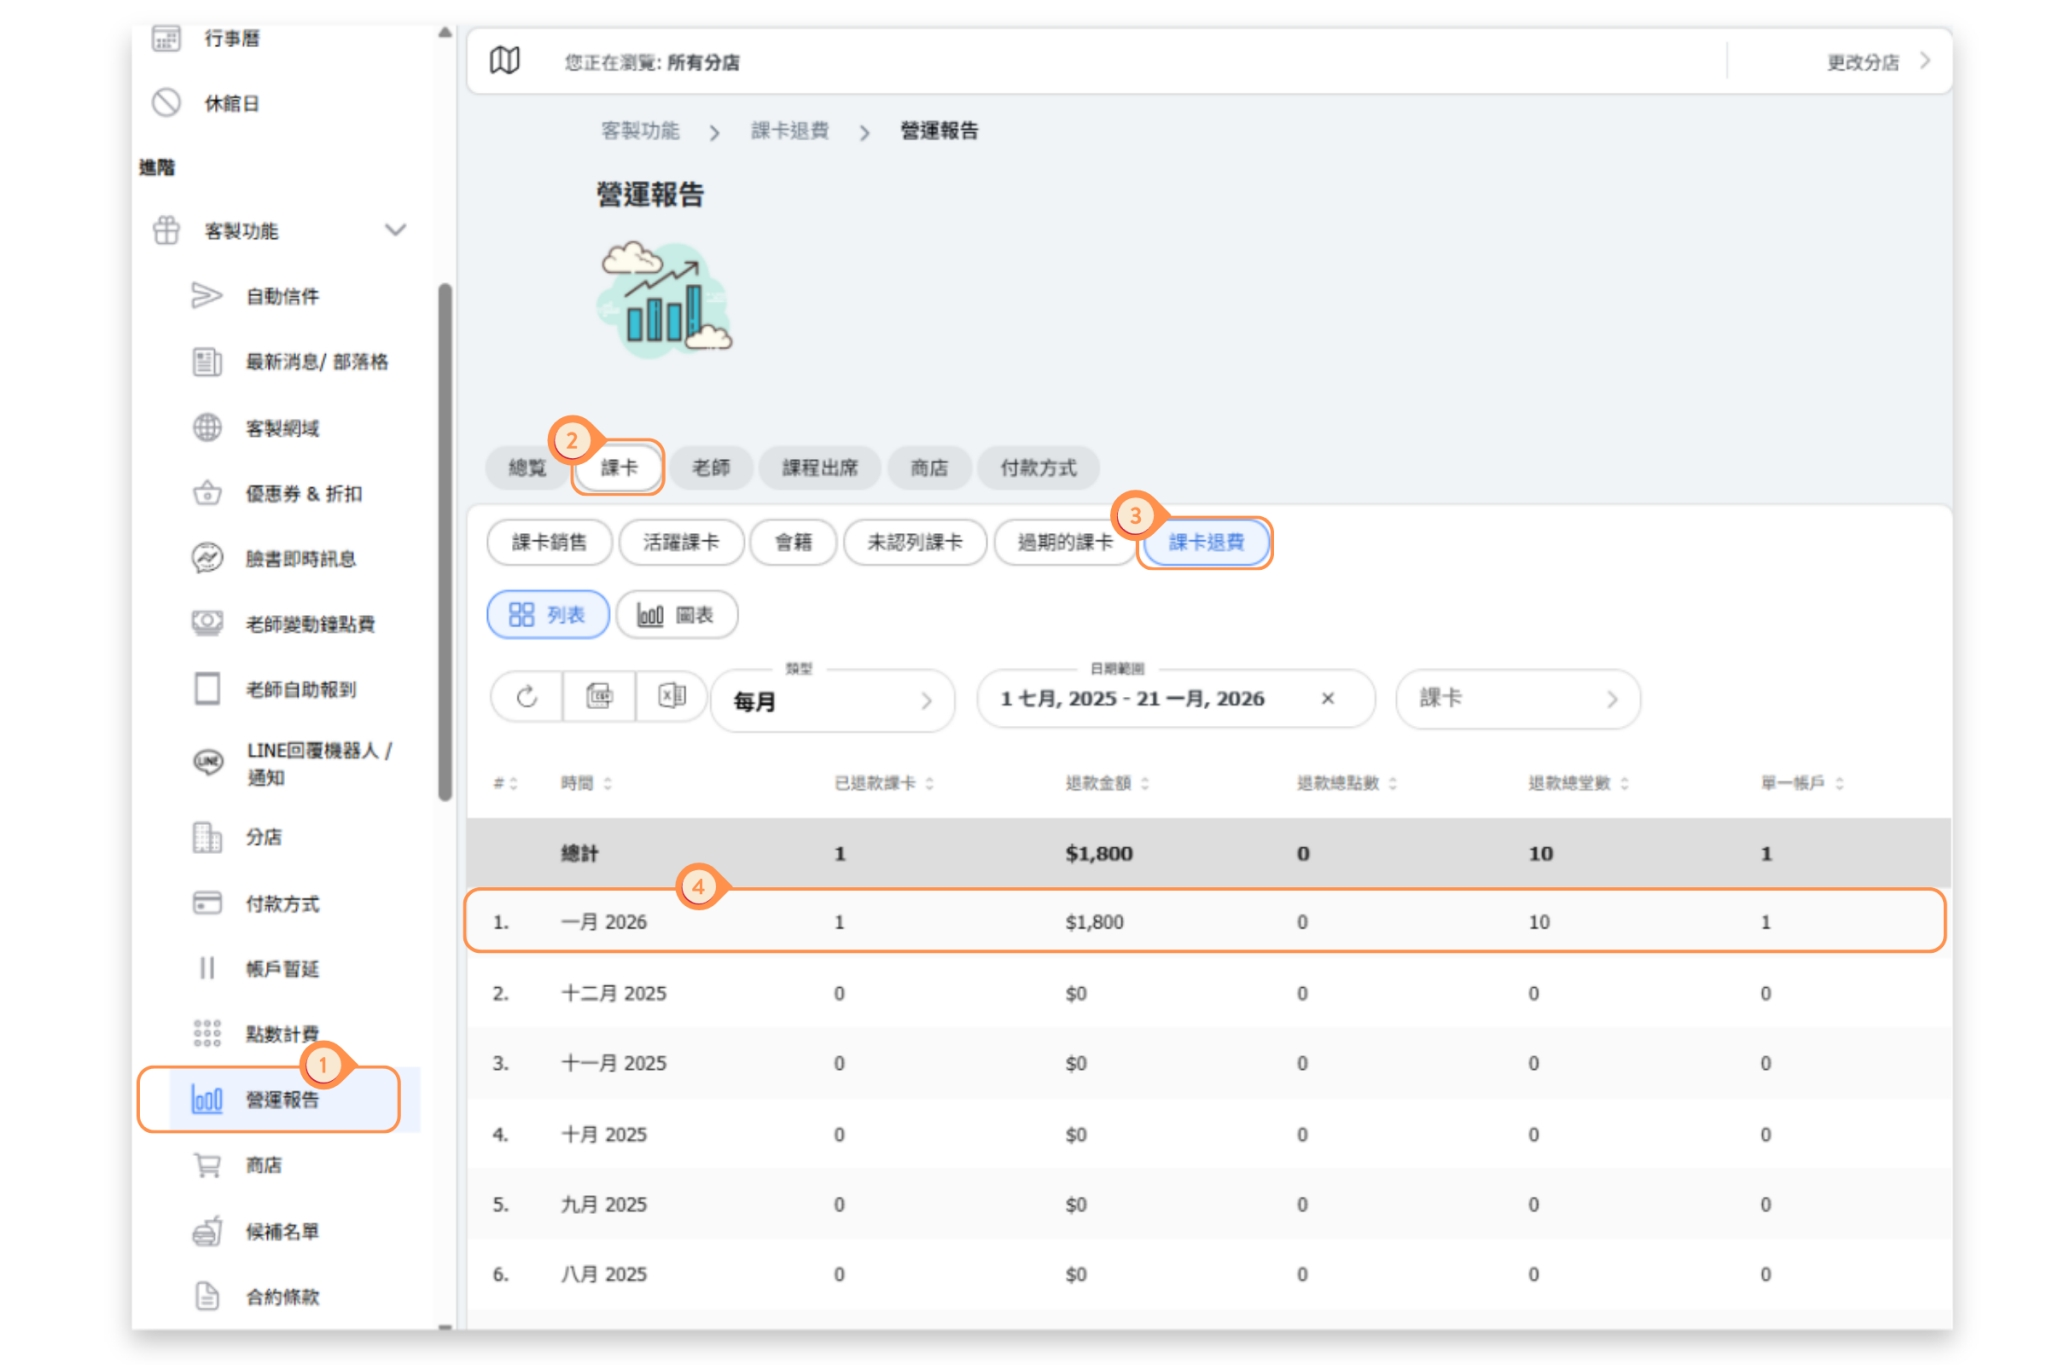Click the 課卡退費 breadcrumb link
This screenshot has height=1365, width=2048.
789,131
